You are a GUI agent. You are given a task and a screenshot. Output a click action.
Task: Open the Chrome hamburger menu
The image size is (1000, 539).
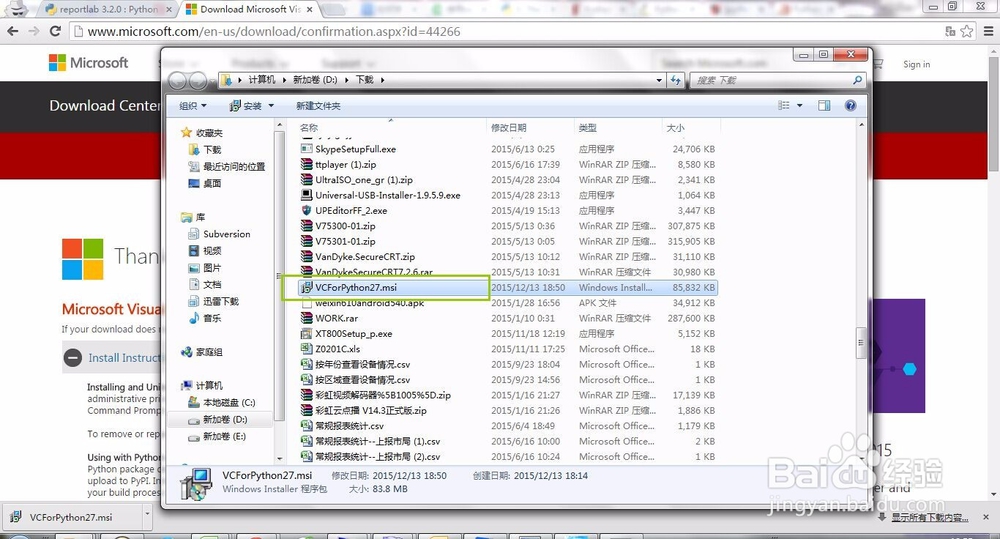(x=989, y=31)
